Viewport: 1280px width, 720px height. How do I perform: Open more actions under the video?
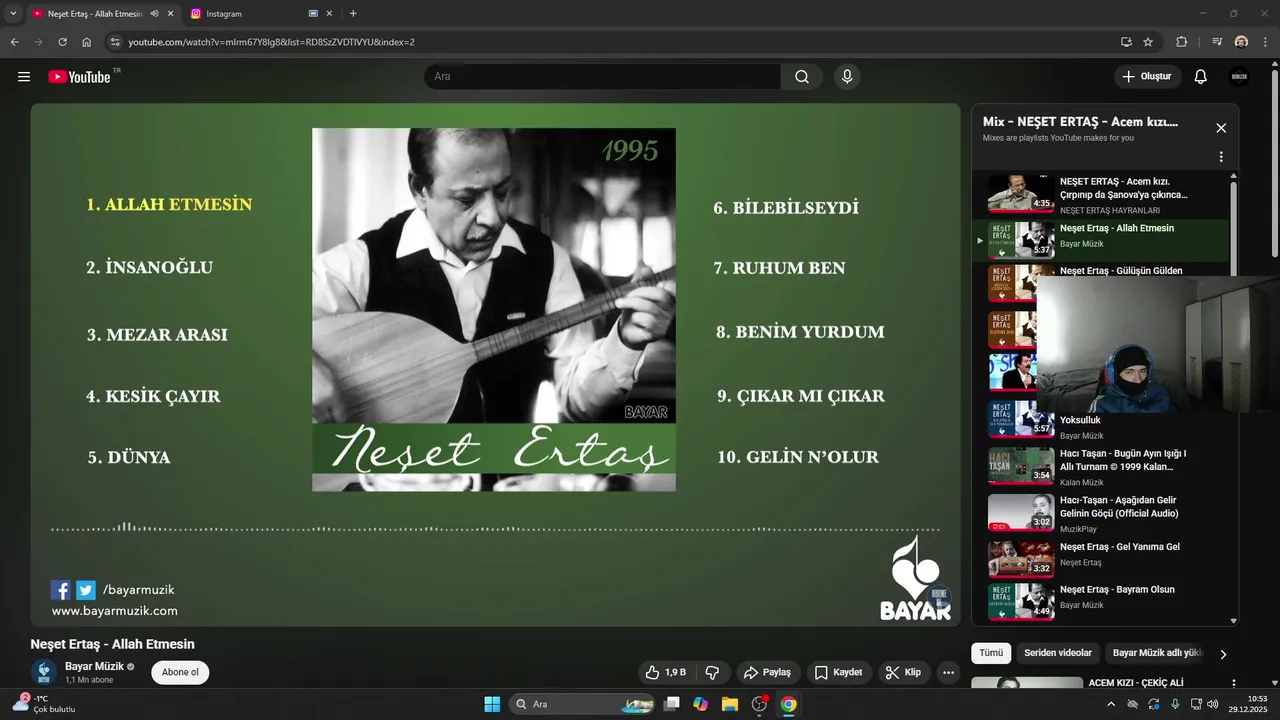(x=948, y=672)
